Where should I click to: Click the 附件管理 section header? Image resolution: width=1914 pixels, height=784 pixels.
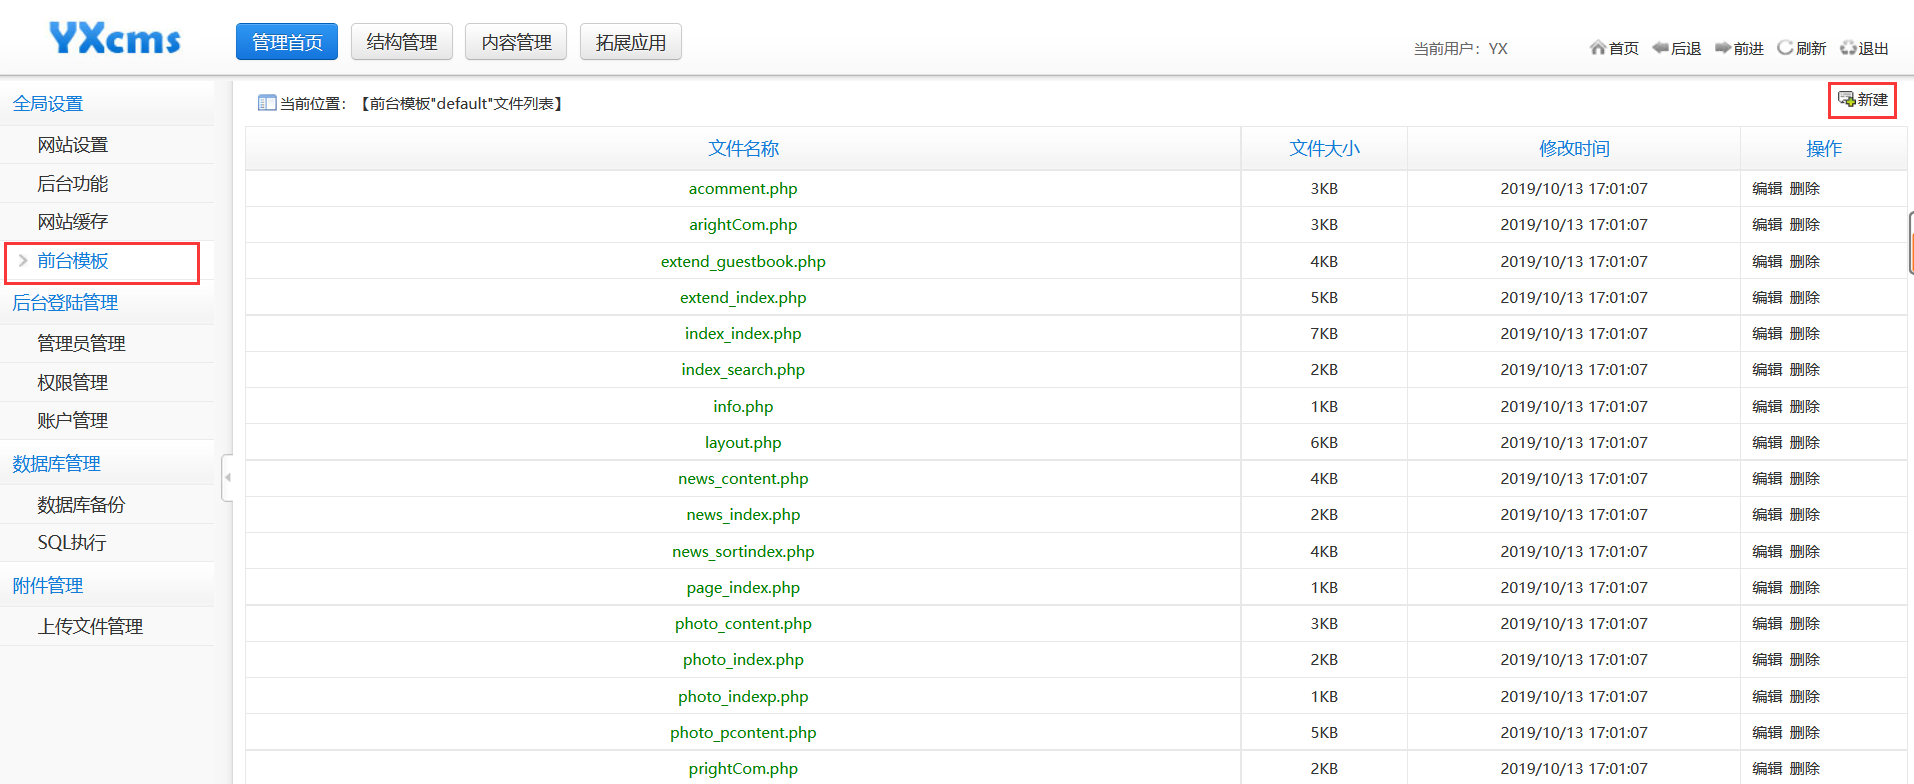point(48,586)
